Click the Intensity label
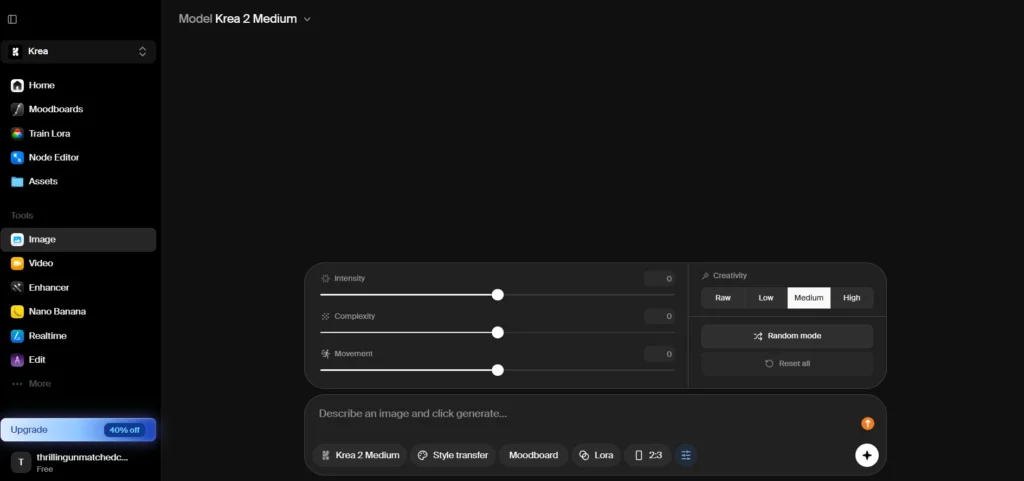The width and height of the screenshot is (1024, 481). pos(349,279)
